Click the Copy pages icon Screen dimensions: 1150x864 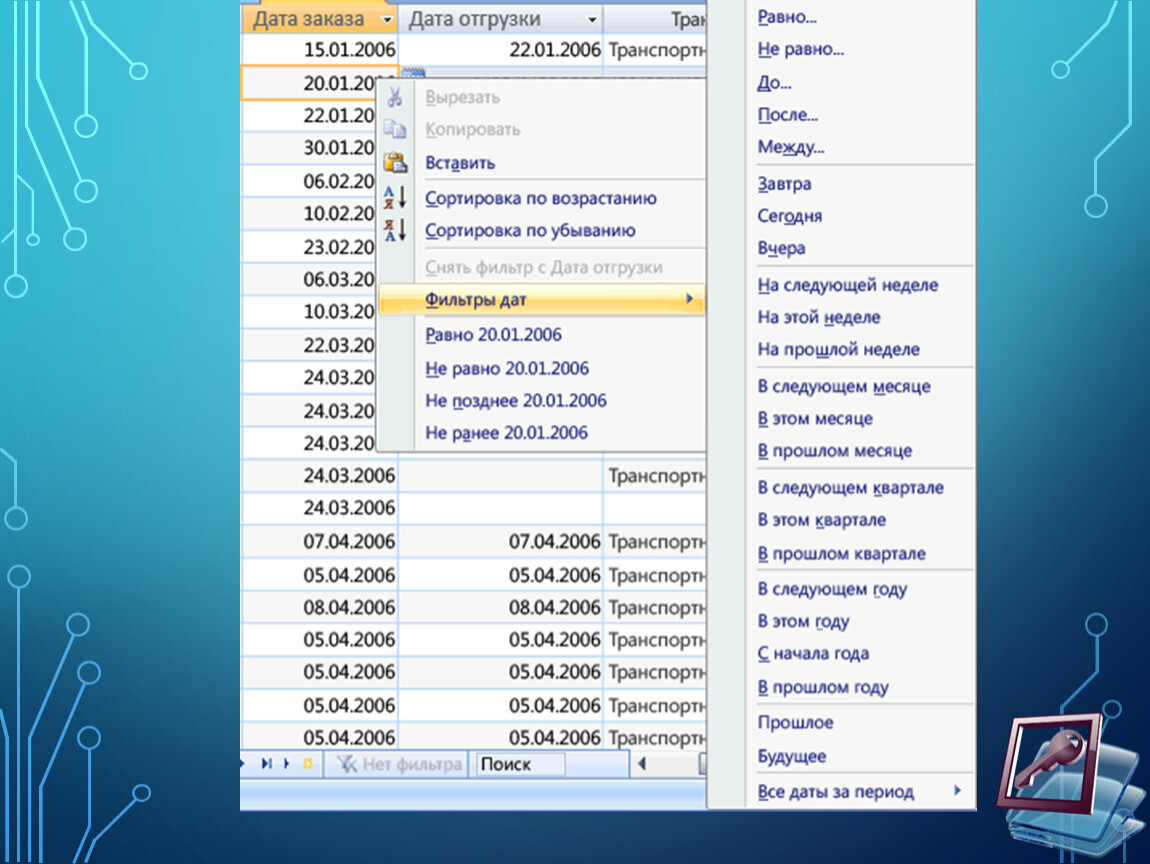(x=395, y=129)
